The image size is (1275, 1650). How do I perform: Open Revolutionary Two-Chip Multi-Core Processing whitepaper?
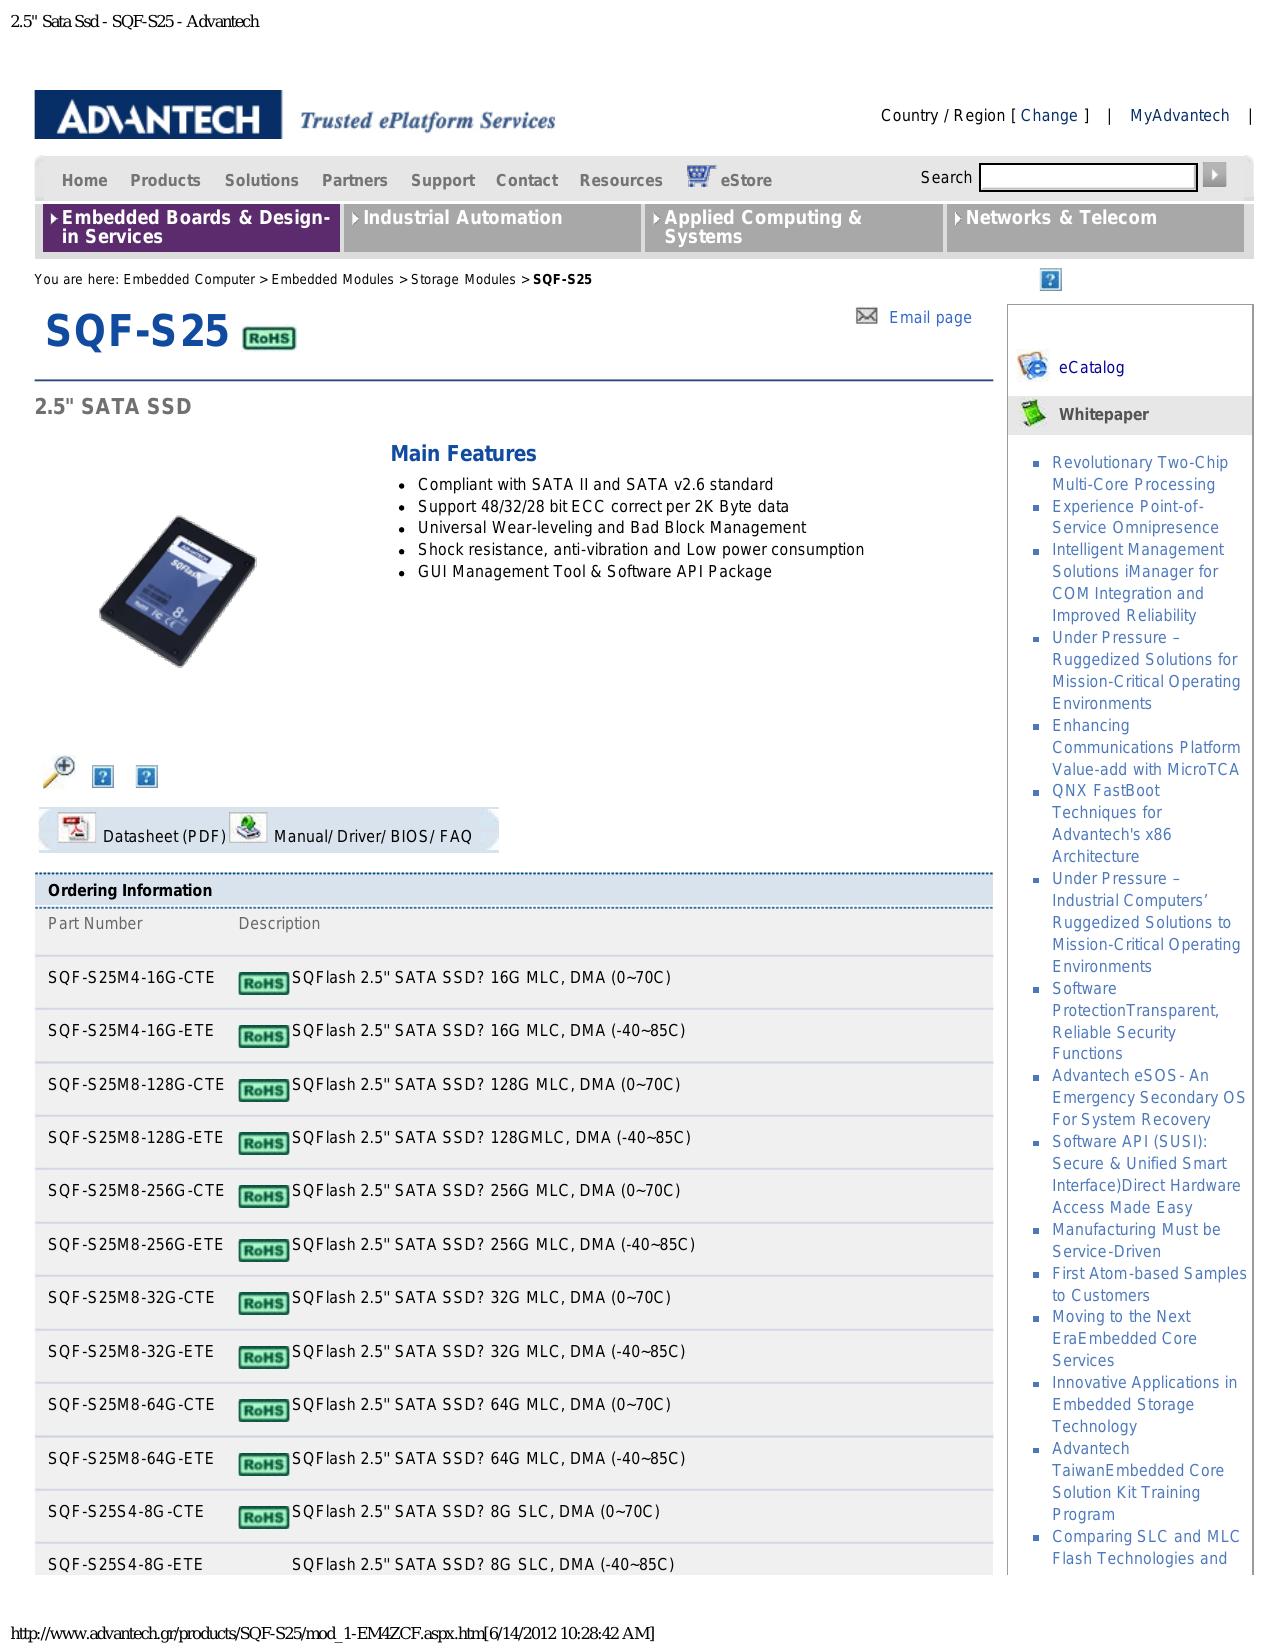(x=1139, y=473)
